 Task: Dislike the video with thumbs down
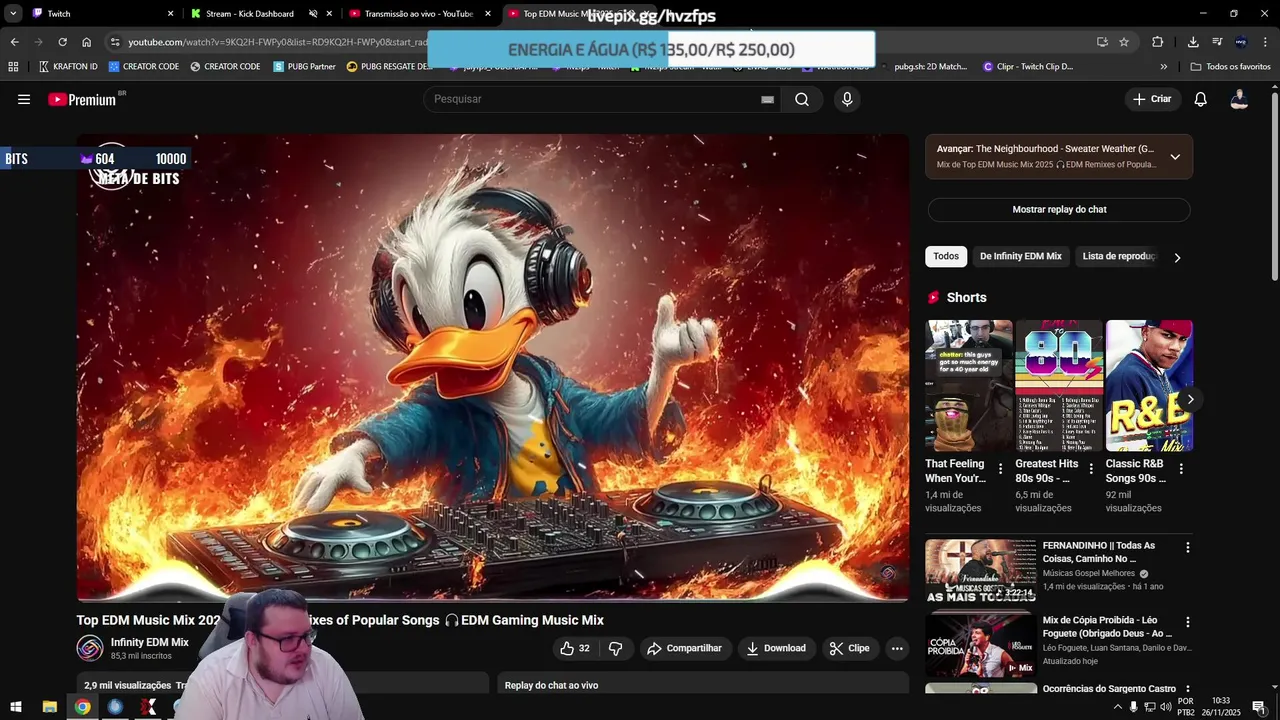[x=616, y=648]
